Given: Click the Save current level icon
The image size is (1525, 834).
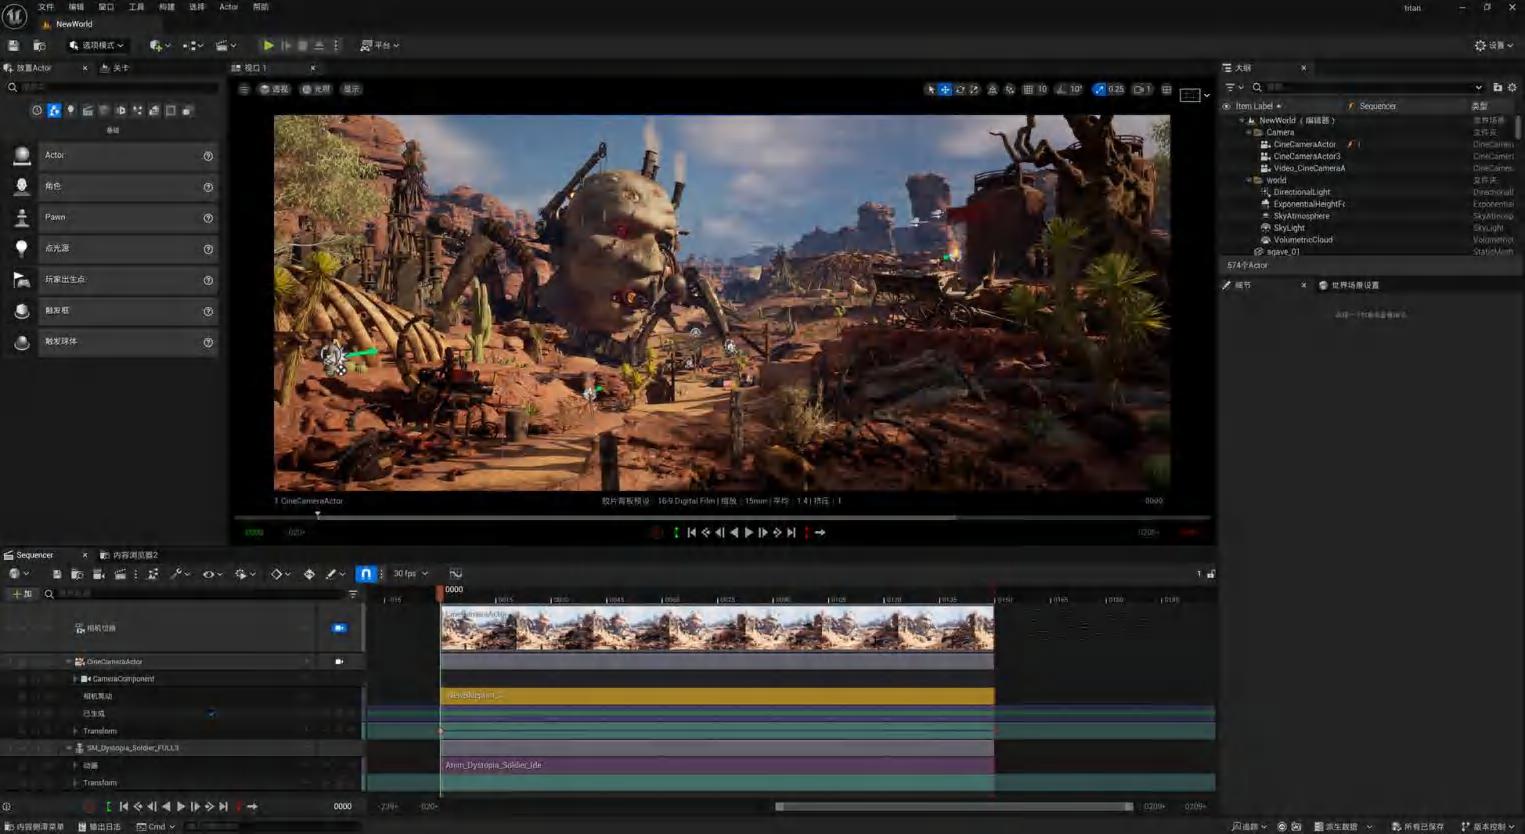Looking at the screenshot, I should click(x=14, y=45).
